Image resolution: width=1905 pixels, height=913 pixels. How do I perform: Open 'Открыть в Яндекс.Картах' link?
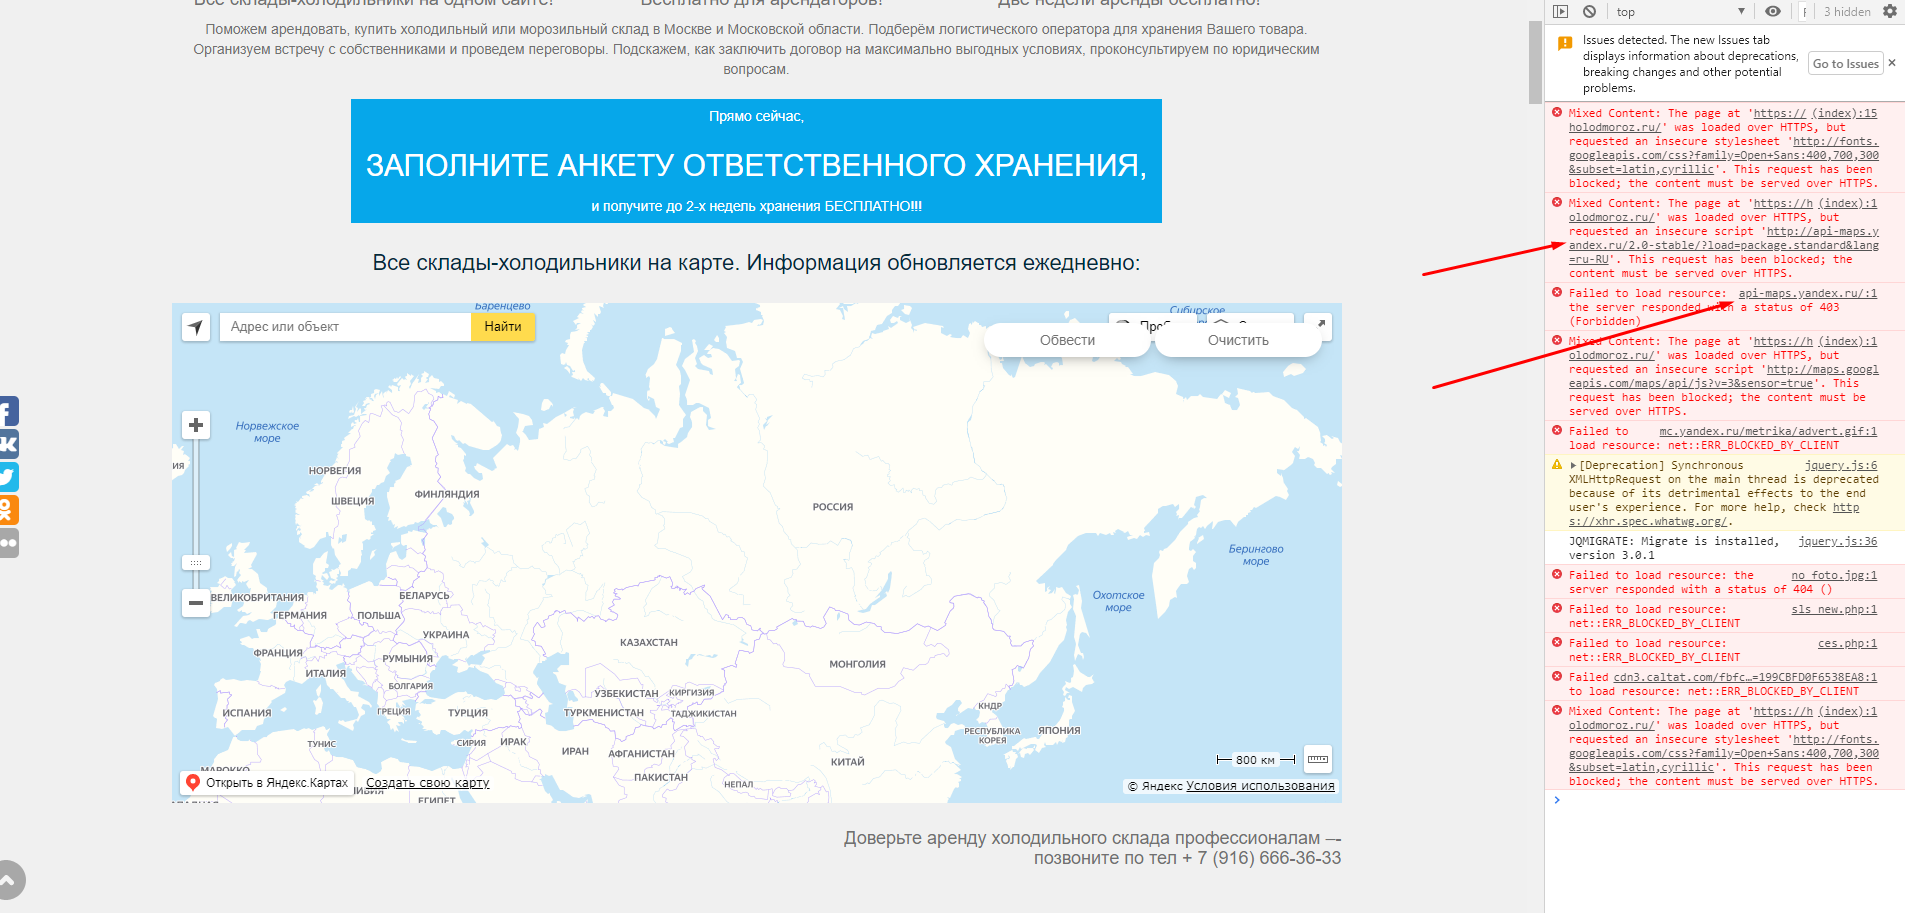(x=266, y=783)
